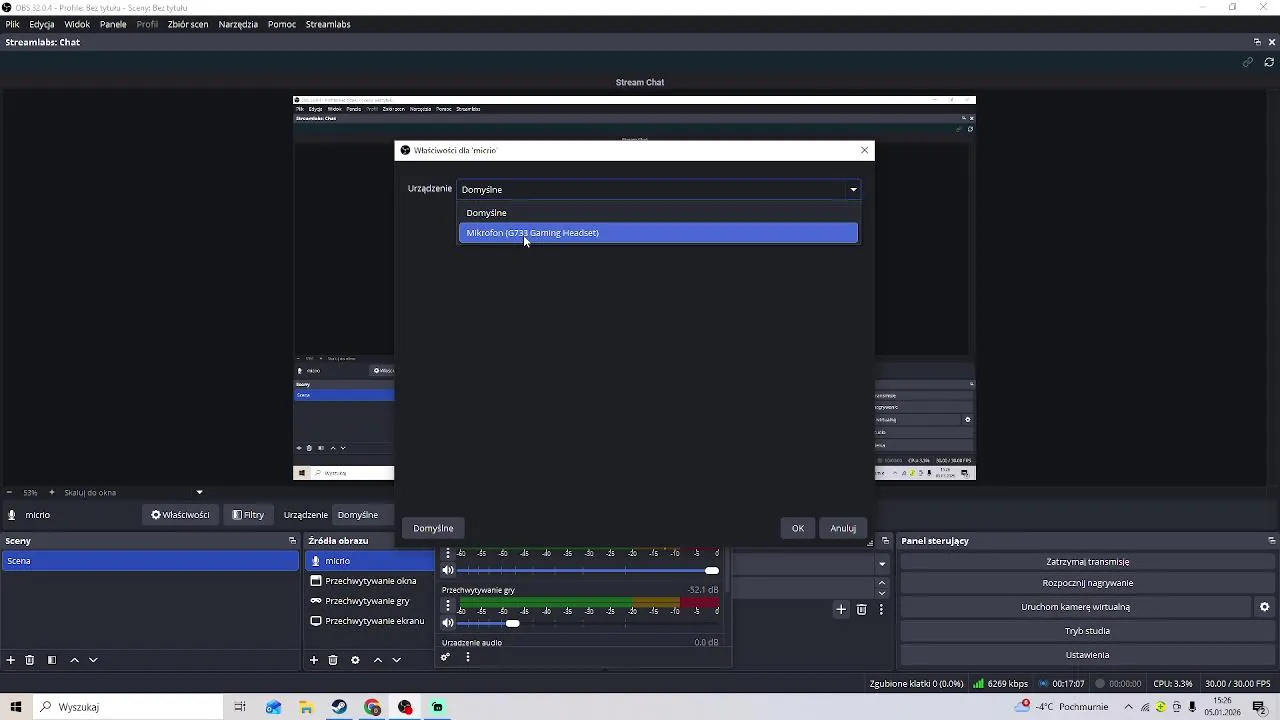1280x720 pixels.
Task: Open virtual camera settings gear
Action: (1264, 607)
